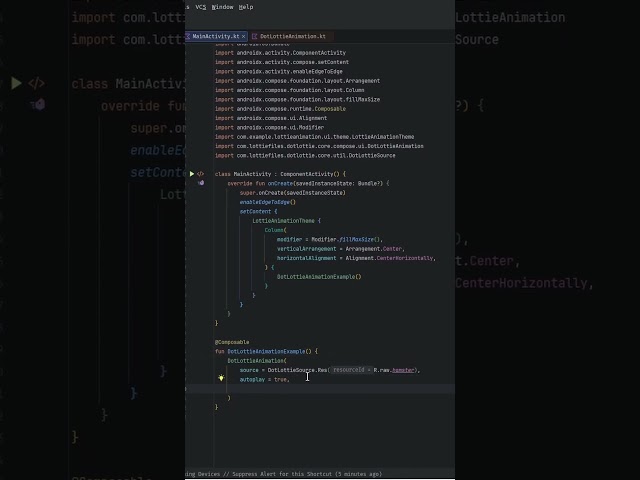Click the import 'androidx.compose.ui.Alignment'

point(271,118)
